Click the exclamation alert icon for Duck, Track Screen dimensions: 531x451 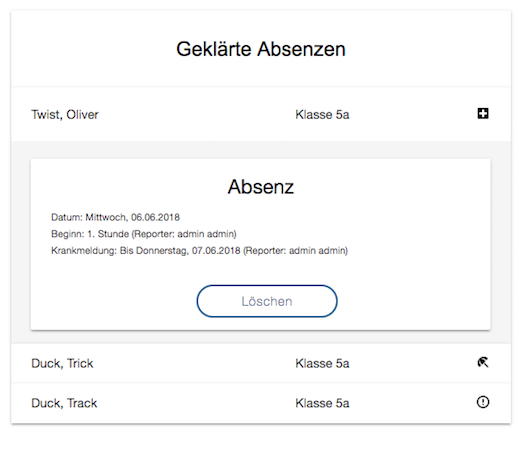(x=483, y=402)
